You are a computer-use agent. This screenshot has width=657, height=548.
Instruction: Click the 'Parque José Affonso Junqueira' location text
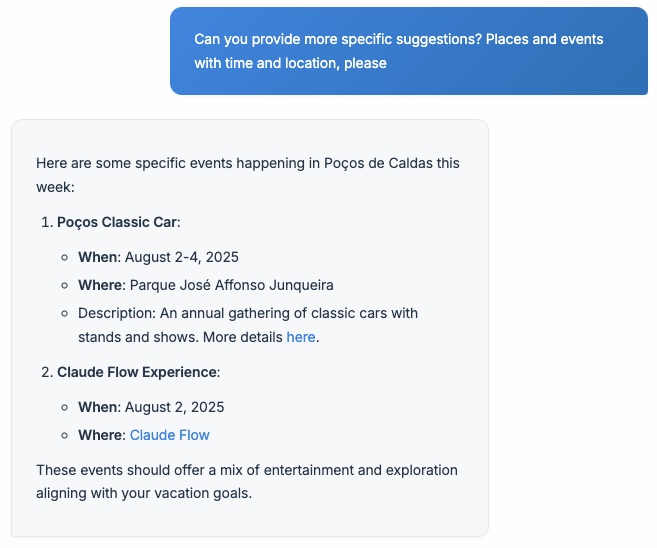coord(231,285)
